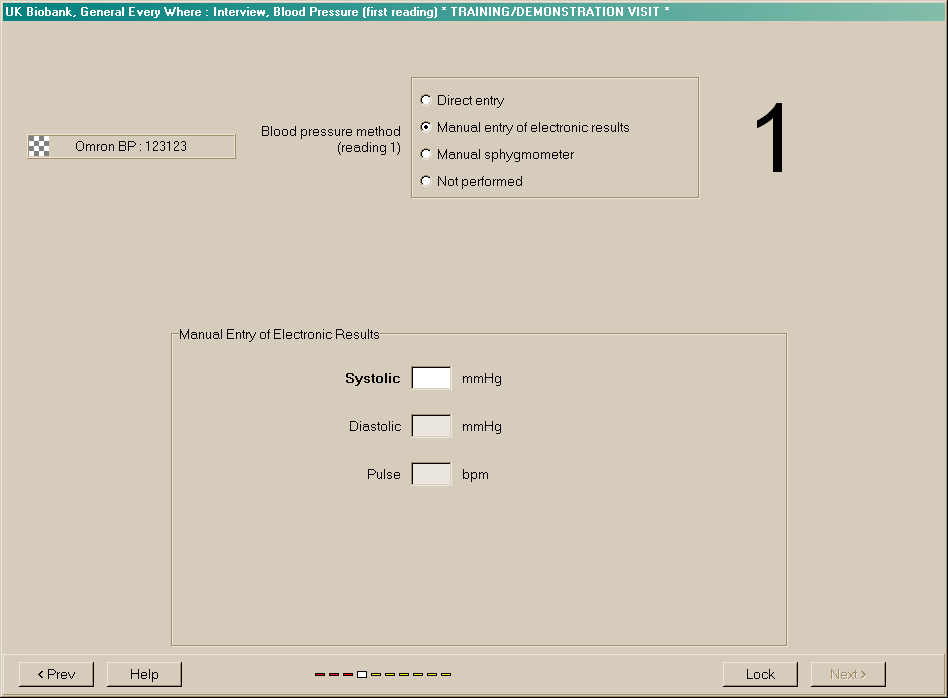Focus the Systolic mmHg input box

pyautogui.click(x=431, y=378)
